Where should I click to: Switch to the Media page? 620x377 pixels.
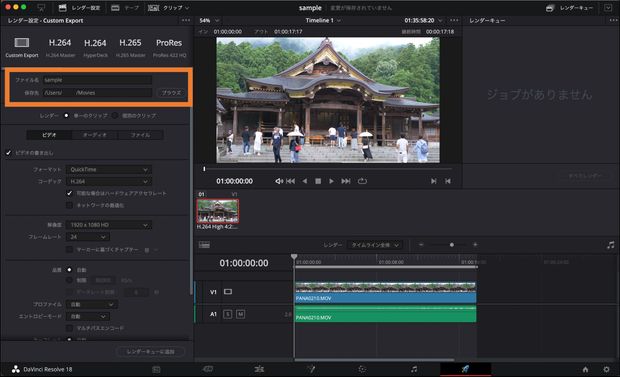tap(156, 369)
